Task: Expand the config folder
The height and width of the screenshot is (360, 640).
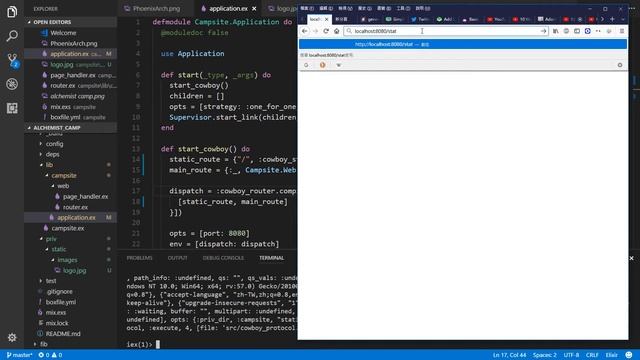Action: click(x=54, y=144)
